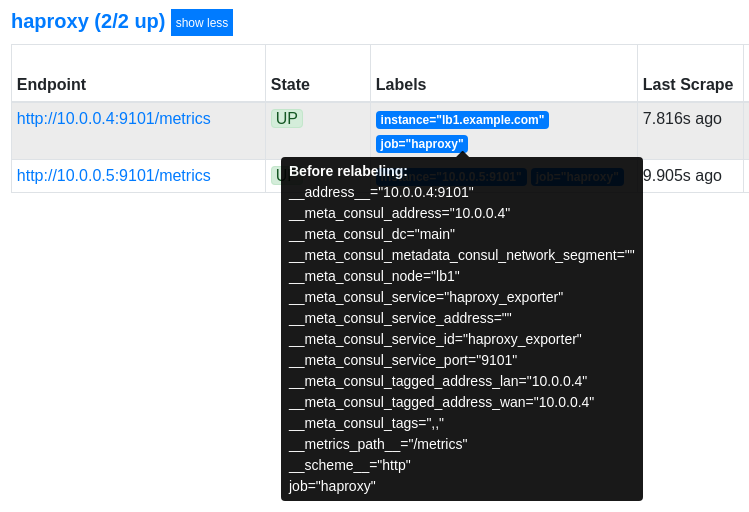
Task: Click the haproxy (2/2 up) heading link
Action: tap(88, 21)
